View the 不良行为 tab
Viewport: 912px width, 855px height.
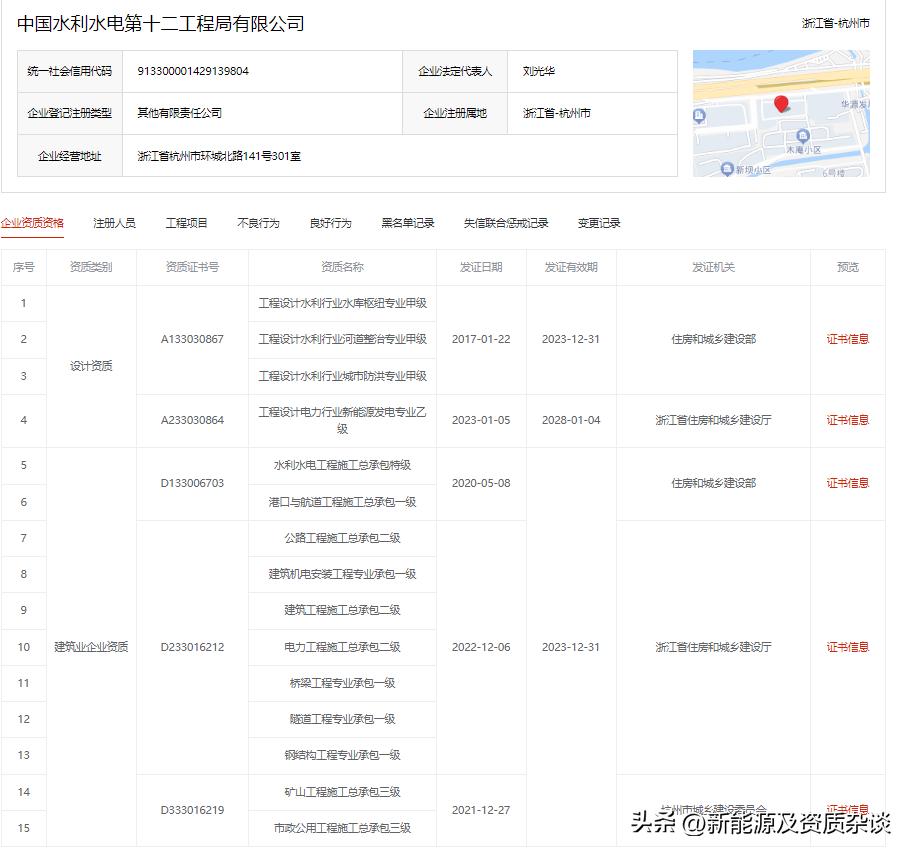(x=258, y=223)
